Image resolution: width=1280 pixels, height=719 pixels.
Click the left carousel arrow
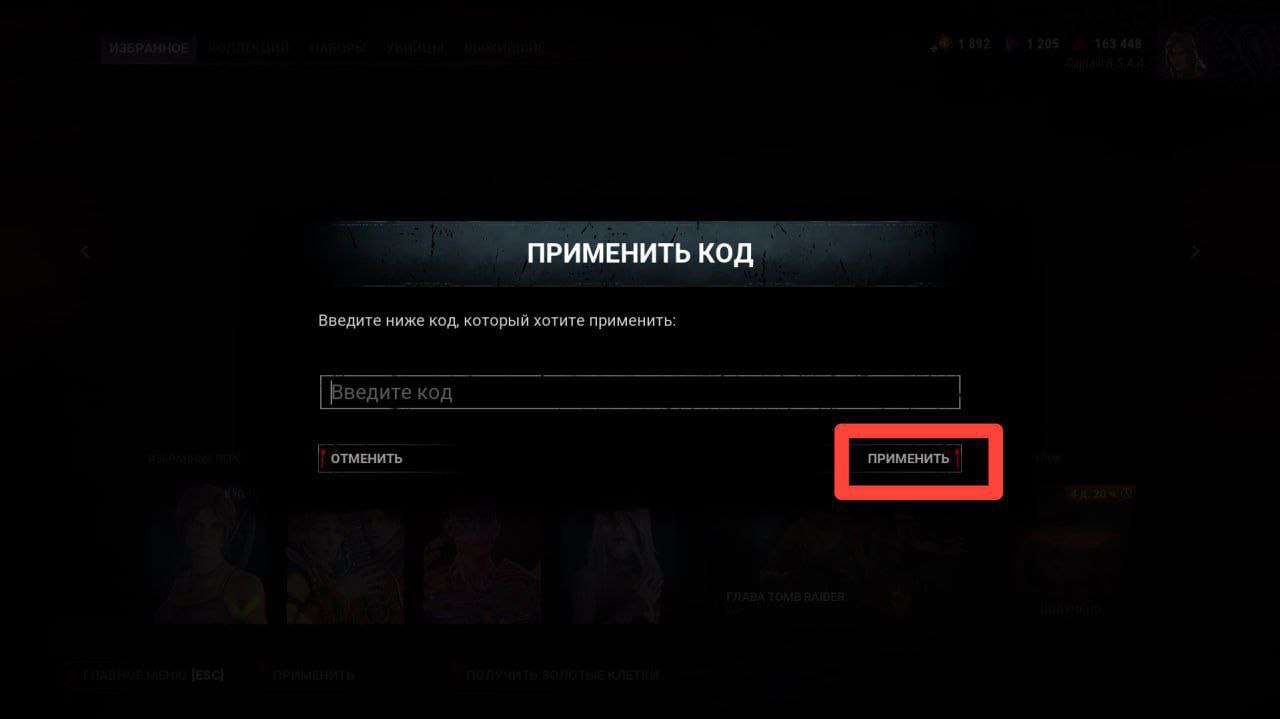click(85, 252)
